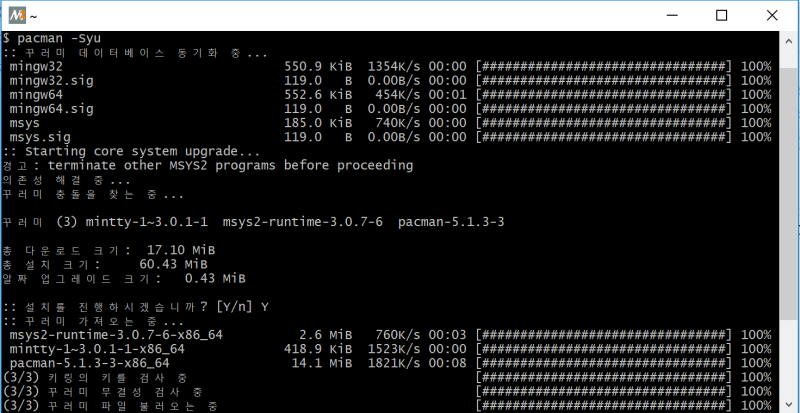Click the '100%' on the mingw64 row
800x413 pixels.
pos(756,94)
